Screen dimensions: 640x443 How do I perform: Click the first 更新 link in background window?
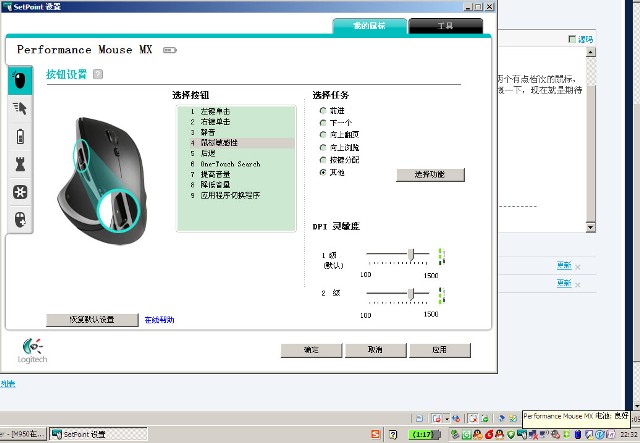564,265
